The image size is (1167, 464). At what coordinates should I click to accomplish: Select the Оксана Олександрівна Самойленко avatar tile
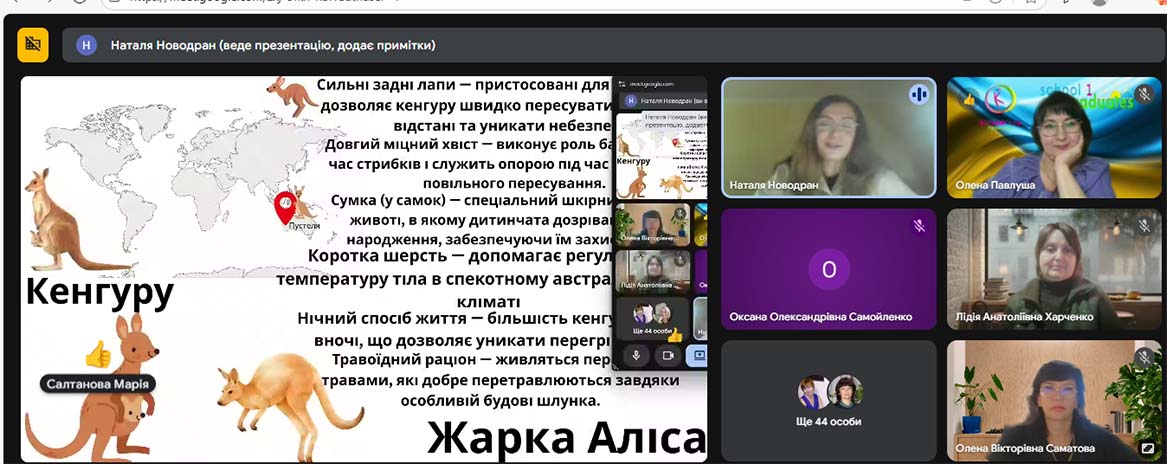828,269
